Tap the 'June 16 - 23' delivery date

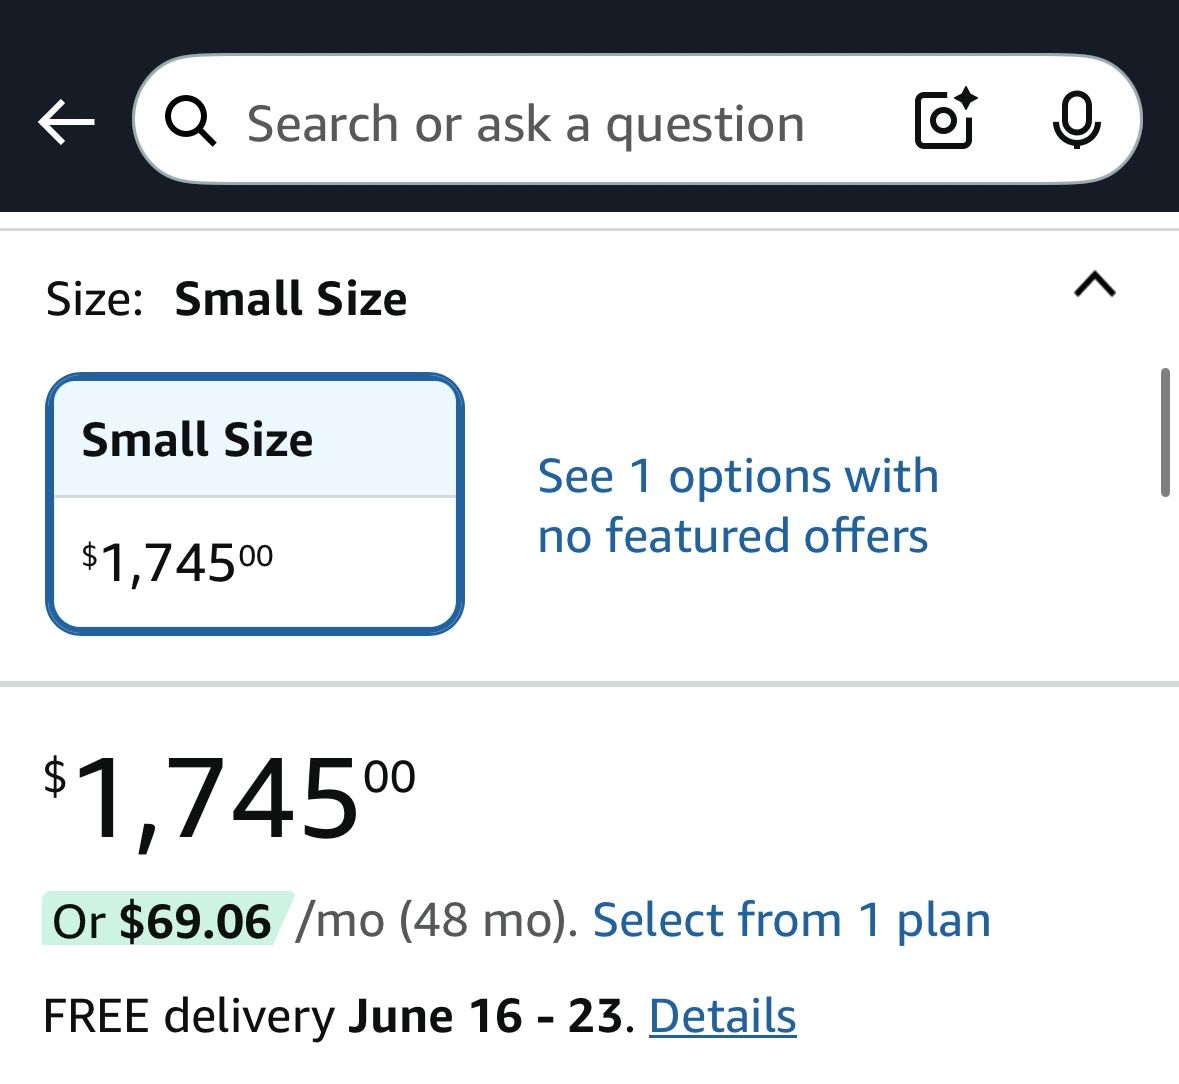[485, 1016]
